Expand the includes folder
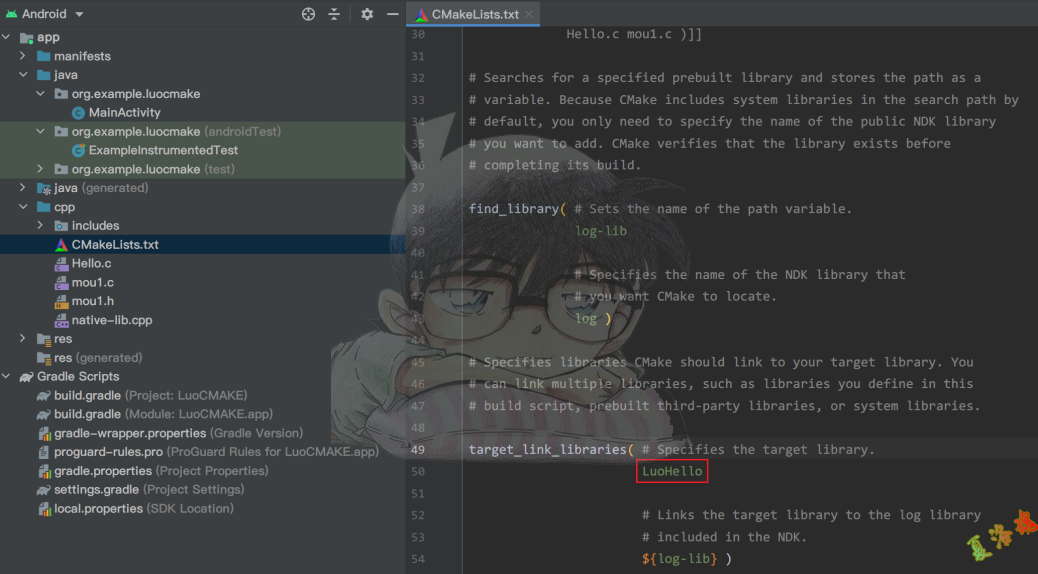Image resolution: width=1038 pixels, height=574 pixels. (40, 226)
